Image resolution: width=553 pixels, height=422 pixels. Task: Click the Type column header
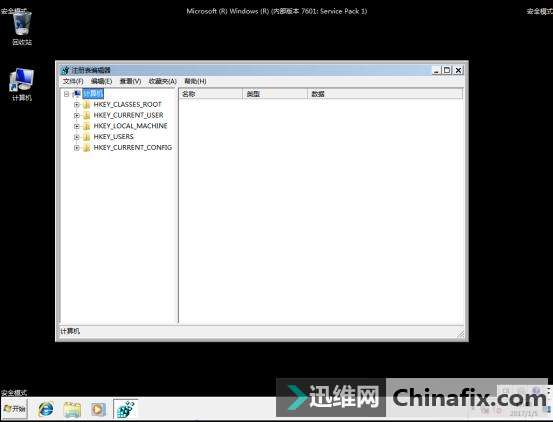[x=275, y=94]
